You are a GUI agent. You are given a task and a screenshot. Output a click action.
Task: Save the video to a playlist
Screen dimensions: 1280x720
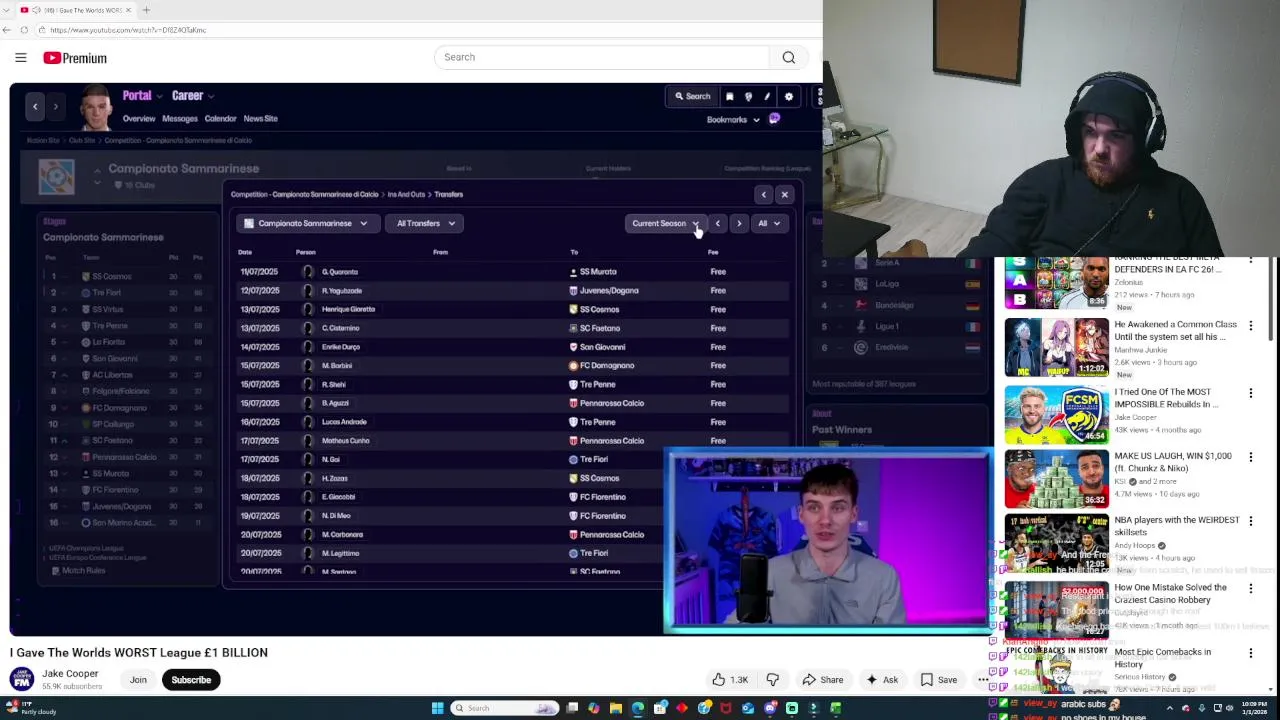939,680
